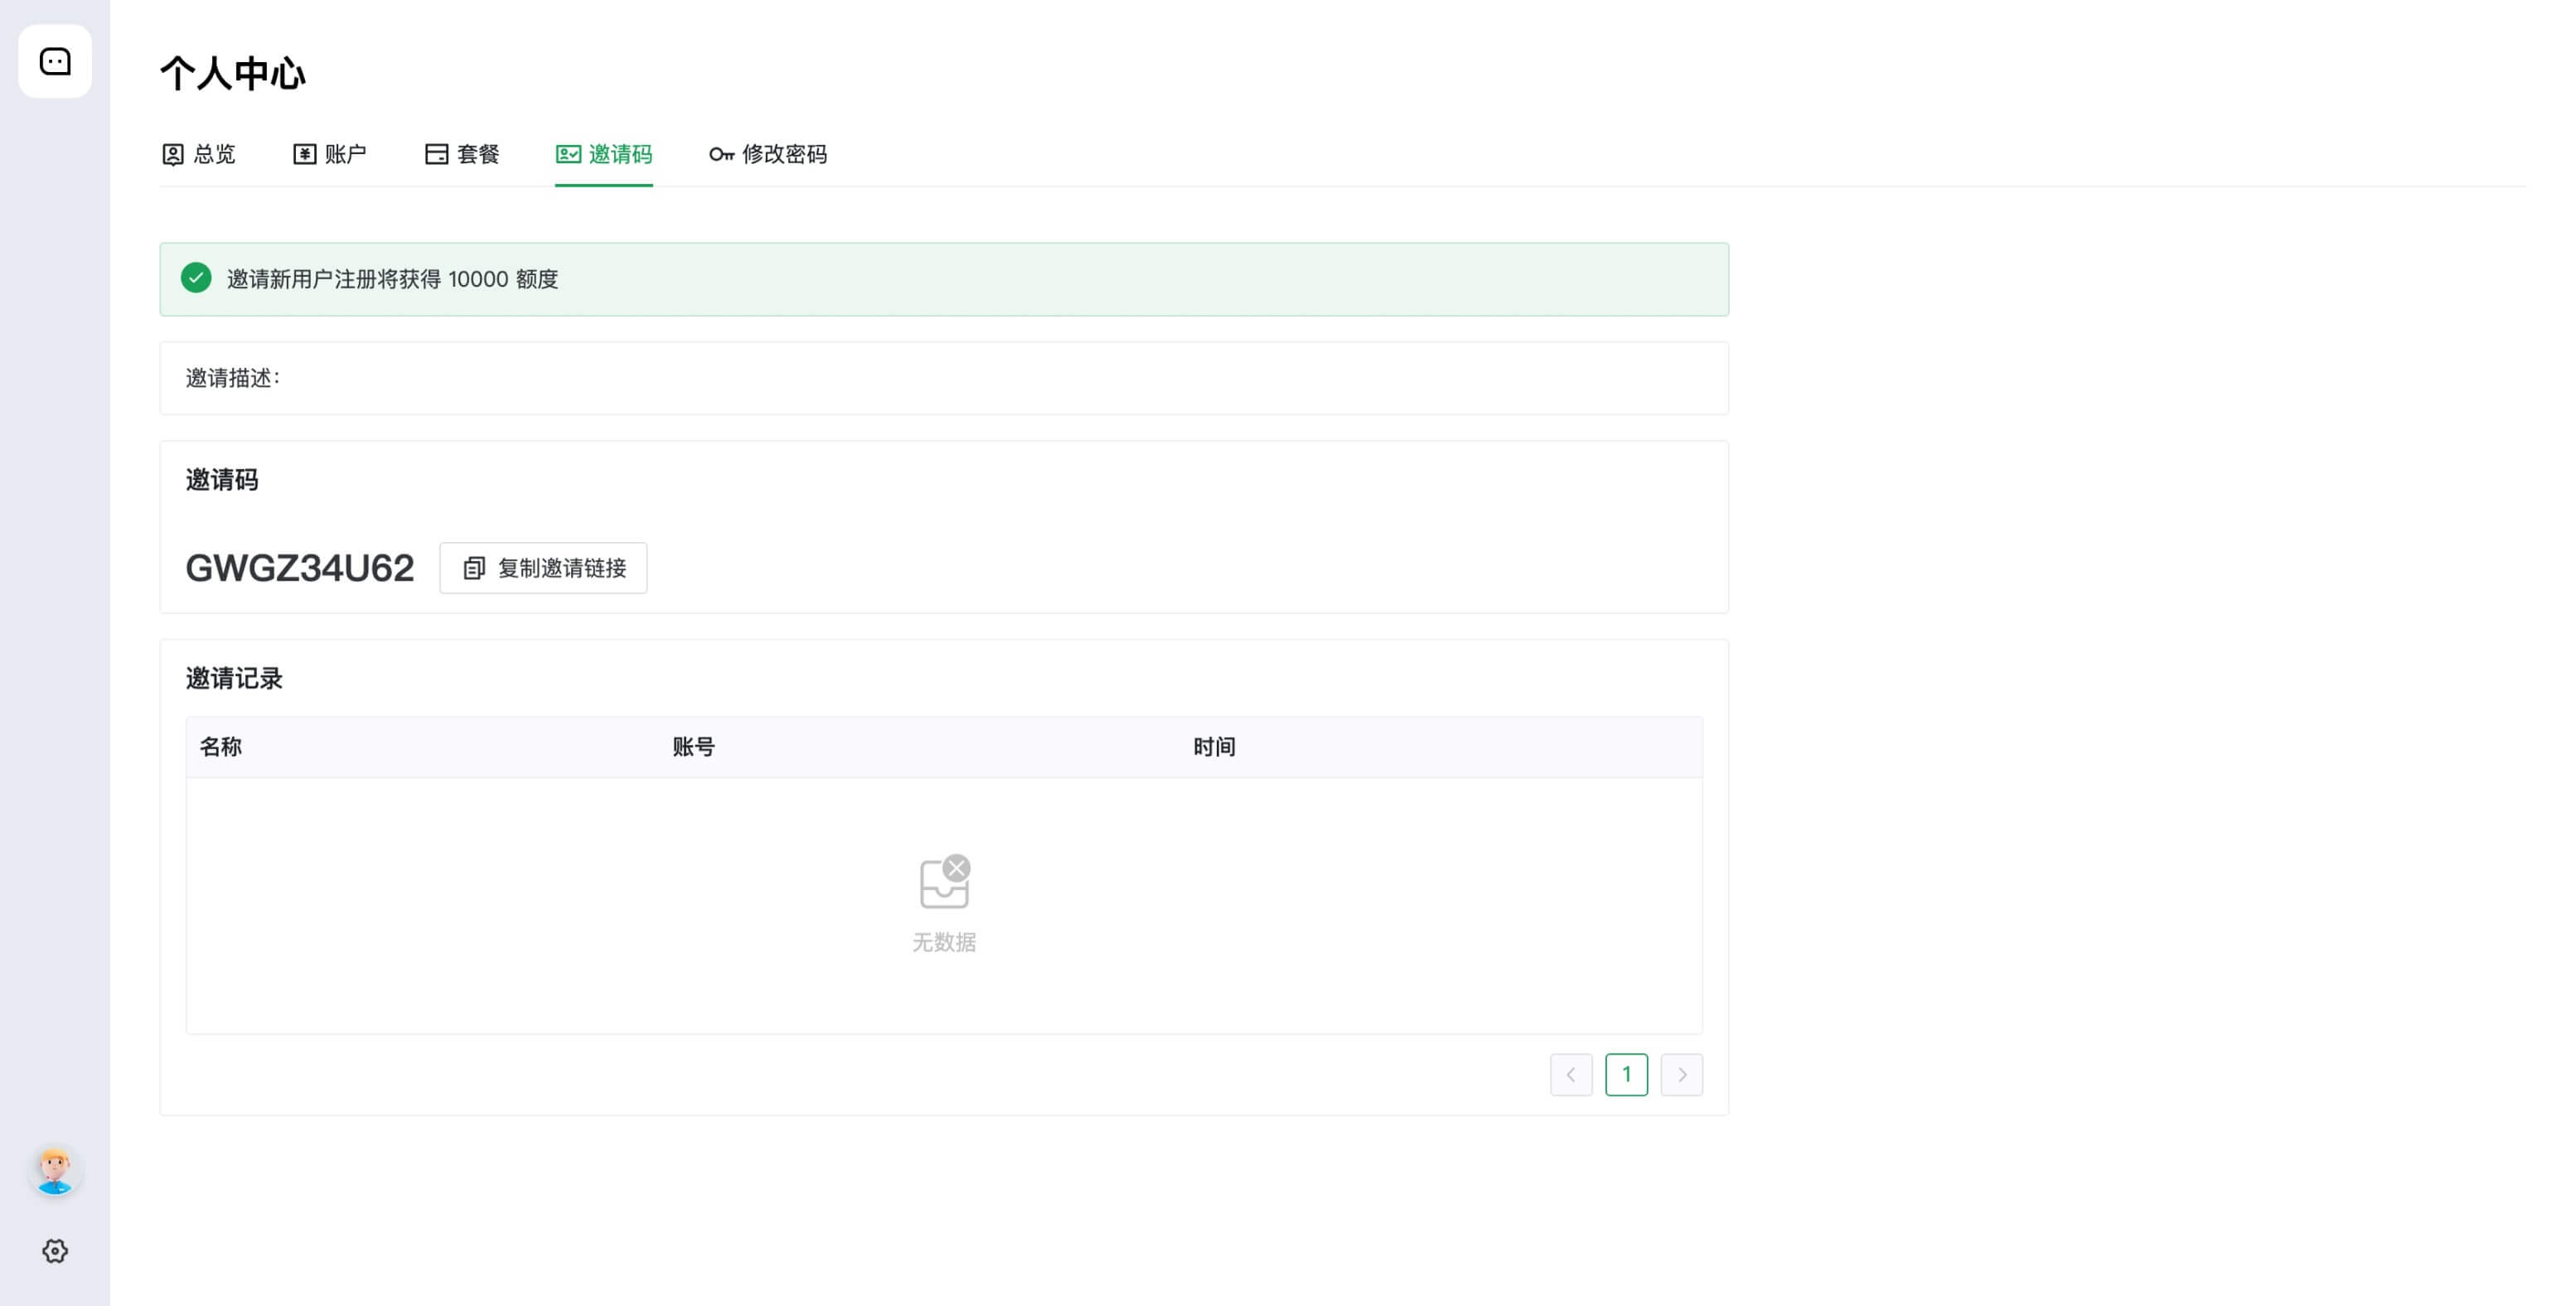Image resolution: width=2576 pixels, height=1306 pixels.
Task: Click the chat bubble icon in sidebar
Action: click(x=55, y=61)
